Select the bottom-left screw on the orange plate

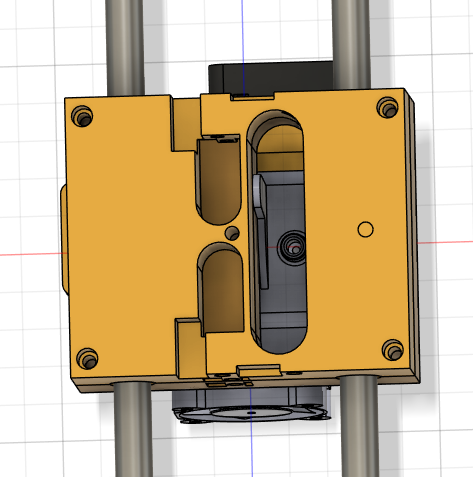[87, 358]
